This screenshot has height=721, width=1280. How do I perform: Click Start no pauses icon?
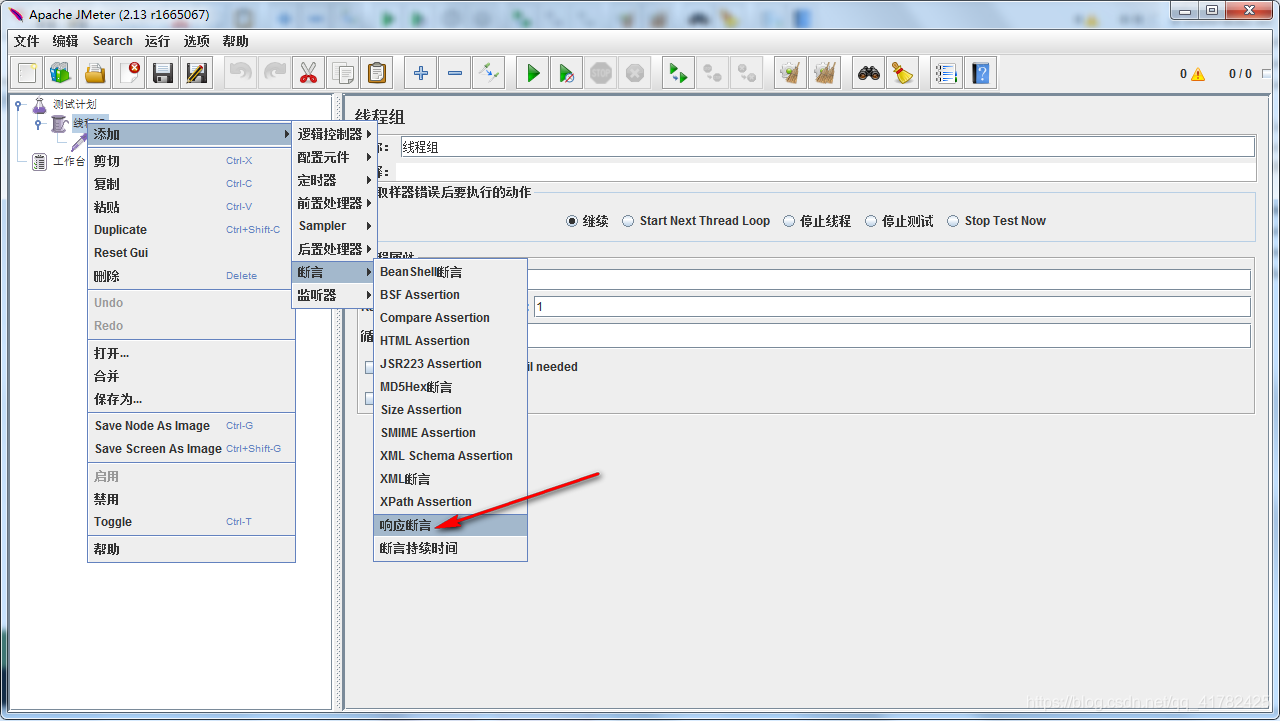tap(567, 73)
